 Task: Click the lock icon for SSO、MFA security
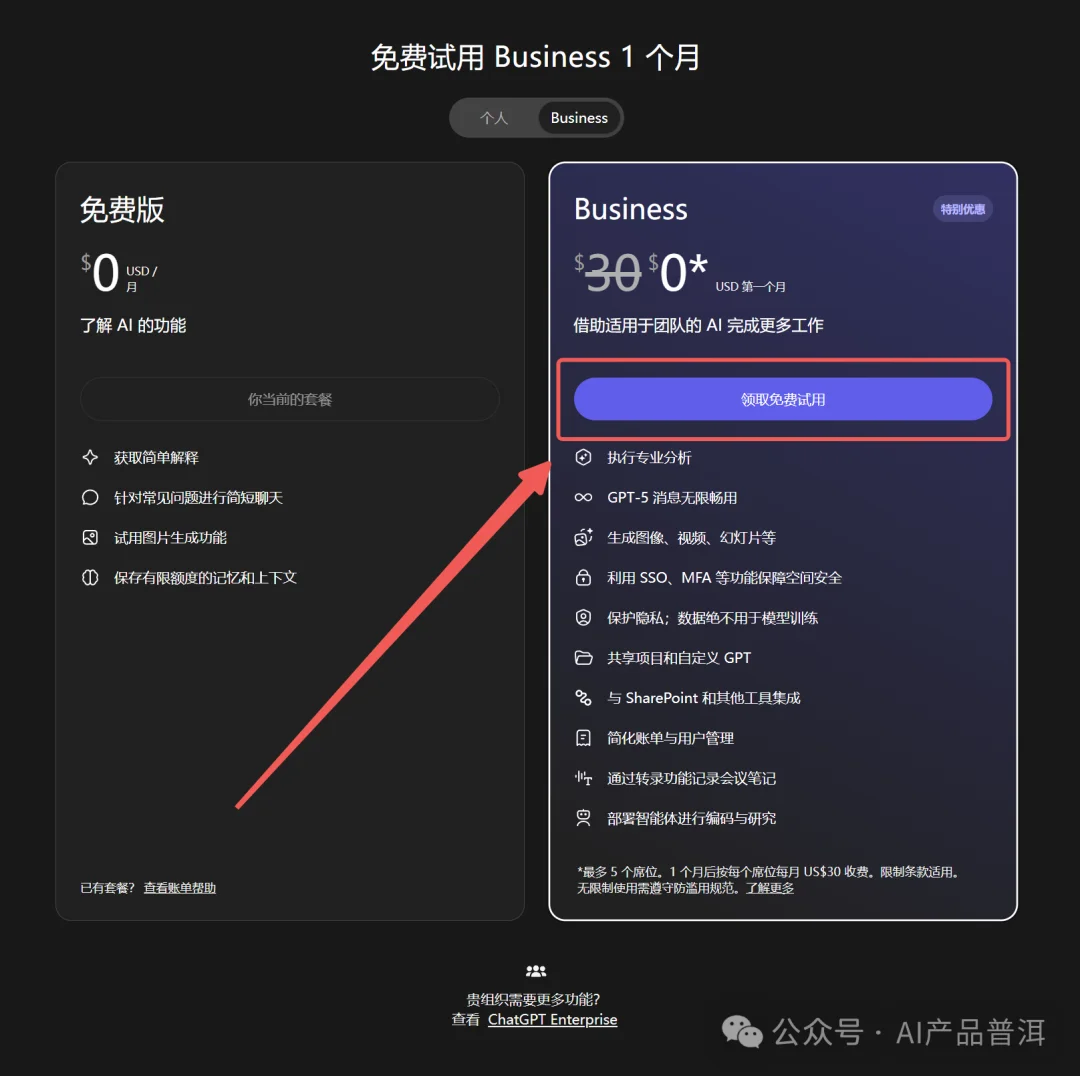tap(583, 577)
